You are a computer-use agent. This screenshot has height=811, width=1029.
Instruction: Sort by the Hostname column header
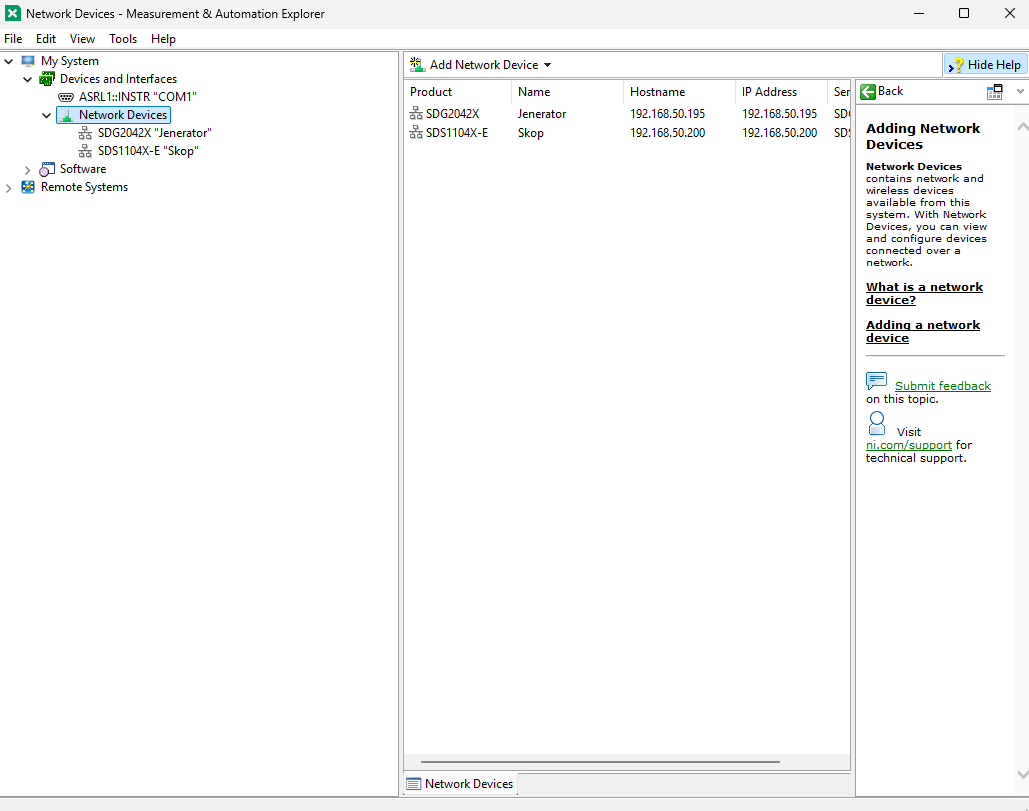657,92
